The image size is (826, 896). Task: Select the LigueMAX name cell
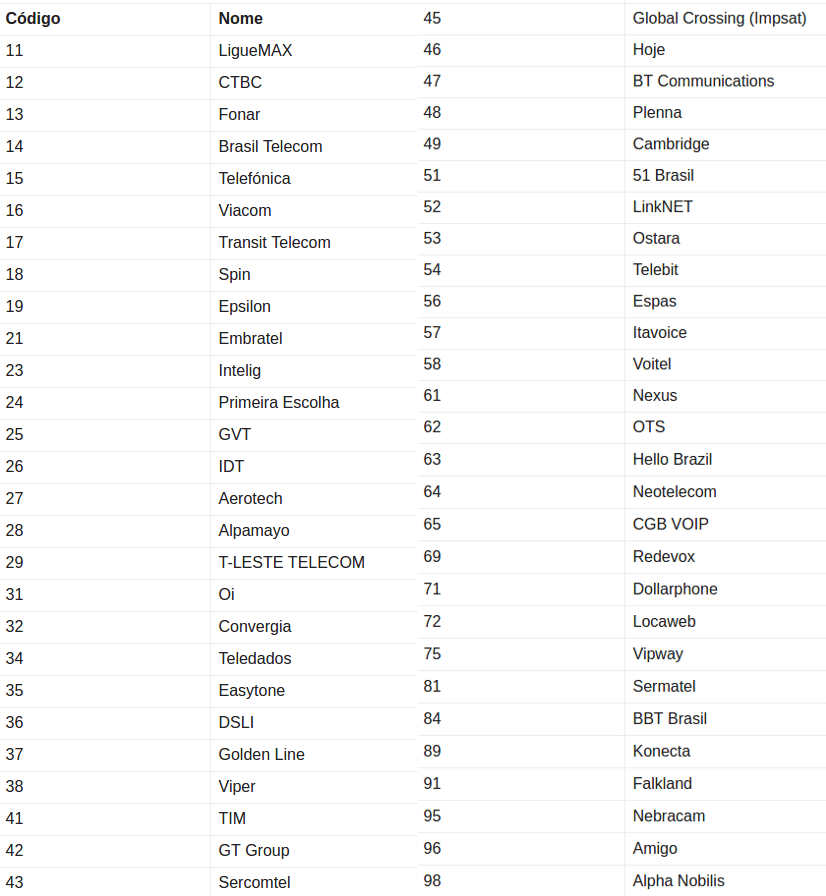255,51
